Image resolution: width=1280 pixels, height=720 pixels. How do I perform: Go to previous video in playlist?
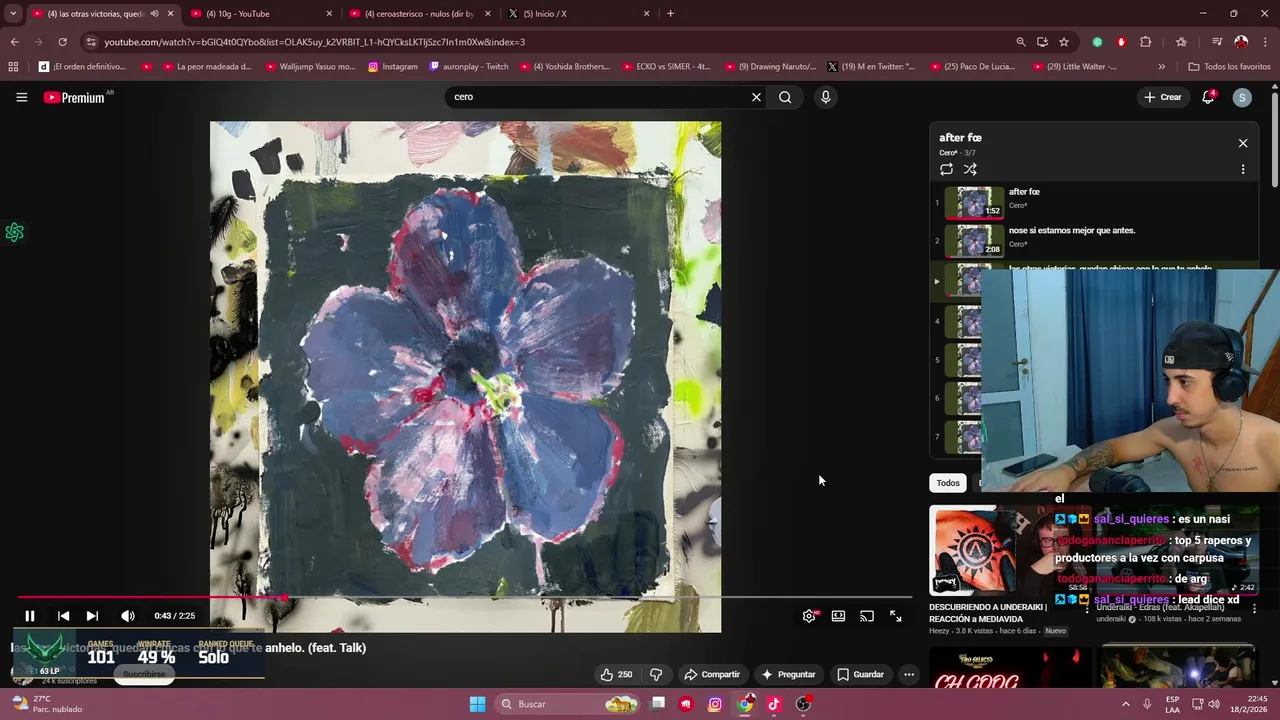[63, 616]
